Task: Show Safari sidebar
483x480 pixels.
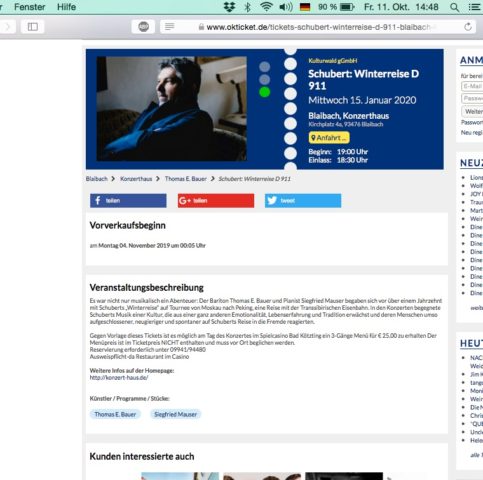Action: [32, 27]
